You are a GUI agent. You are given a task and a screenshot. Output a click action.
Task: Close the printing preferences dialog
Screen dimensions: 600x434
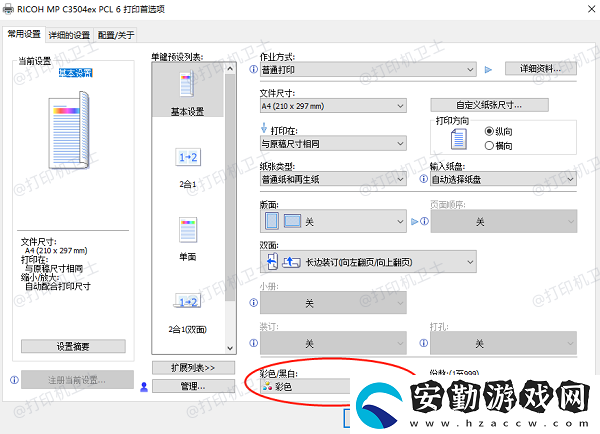coord(592,9)
